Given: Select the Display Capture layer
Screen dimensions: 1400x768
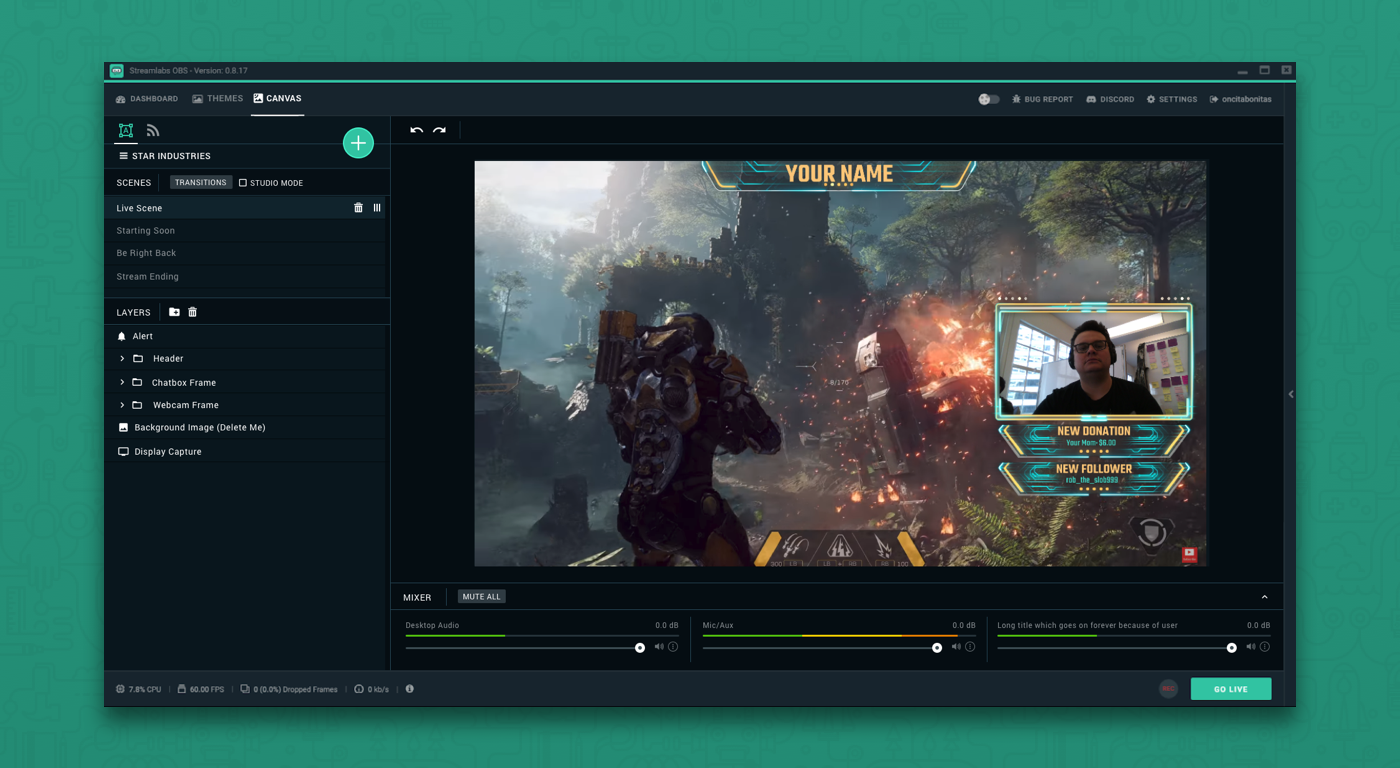Looking at the screenshot, I should click(245, 452).
